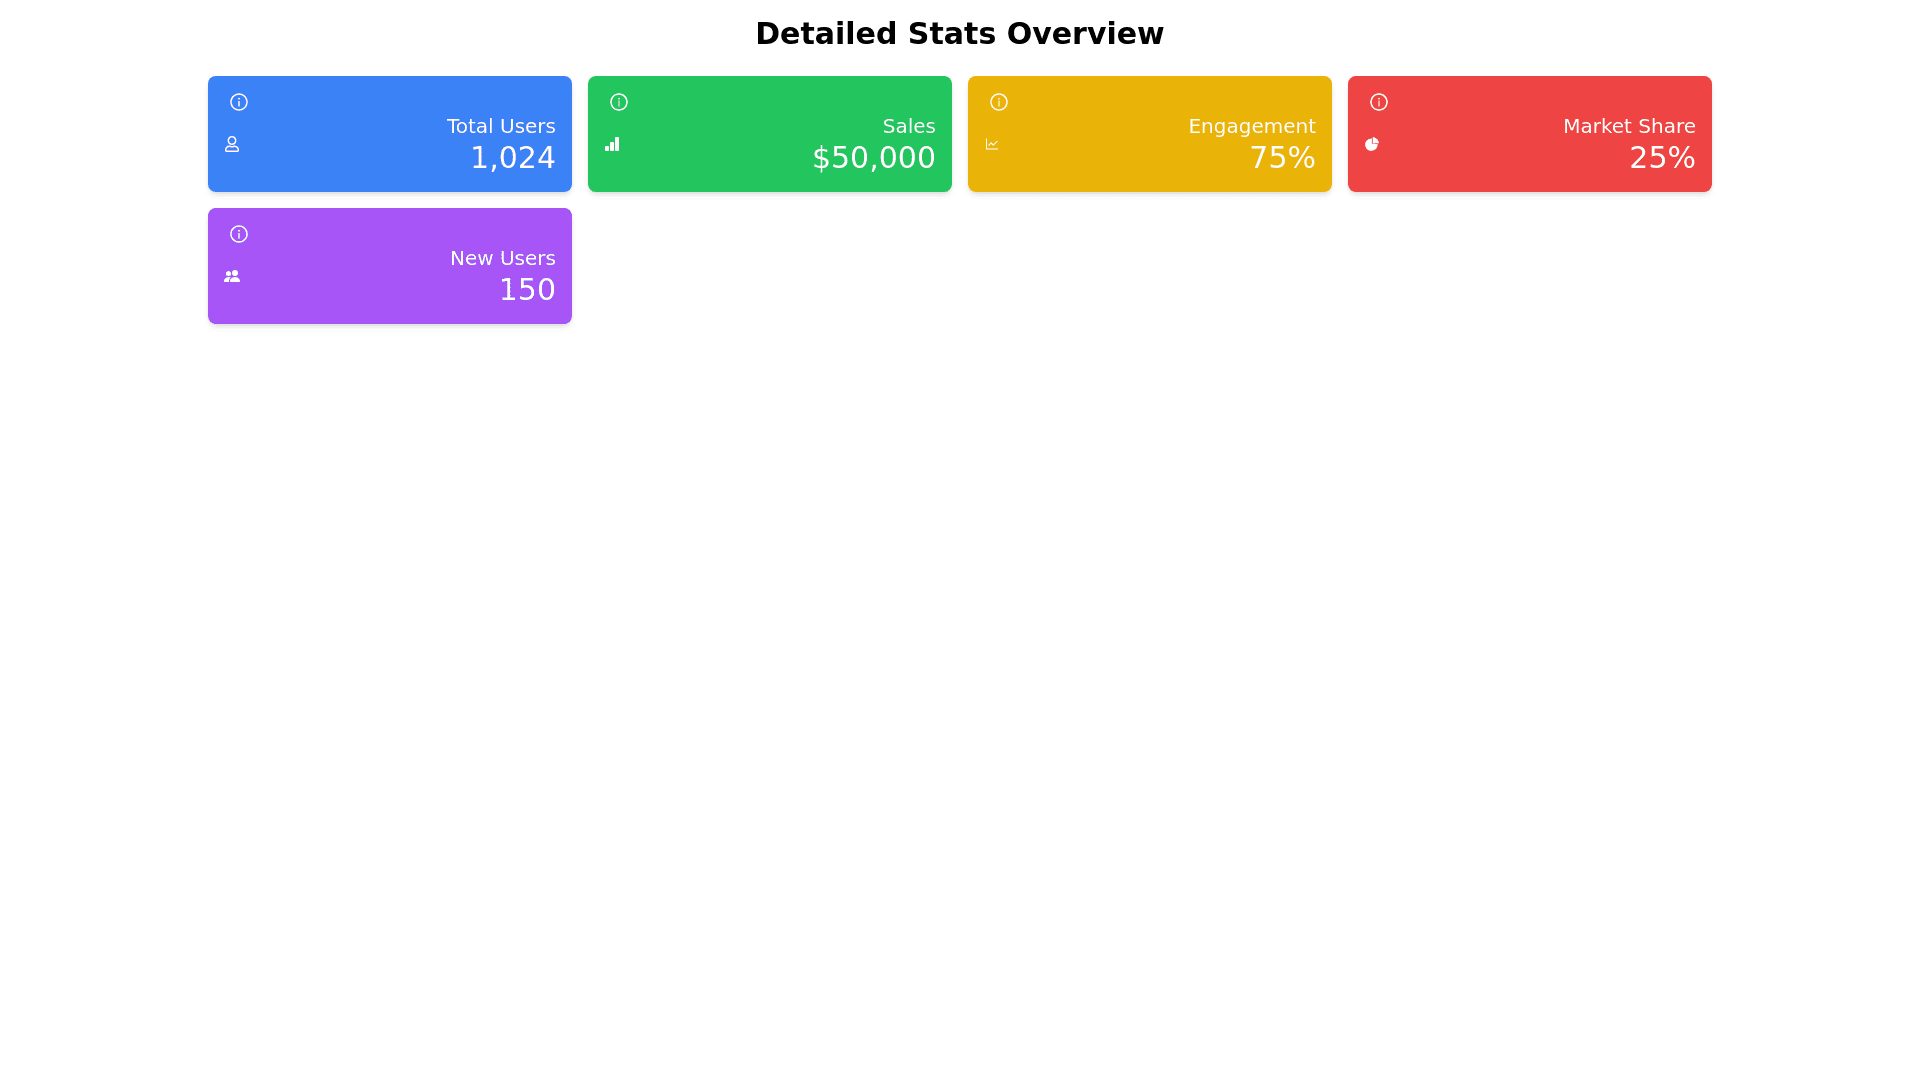
Task: Click the Detailed Stats Overview heading
Action: [x=959, y=34]
